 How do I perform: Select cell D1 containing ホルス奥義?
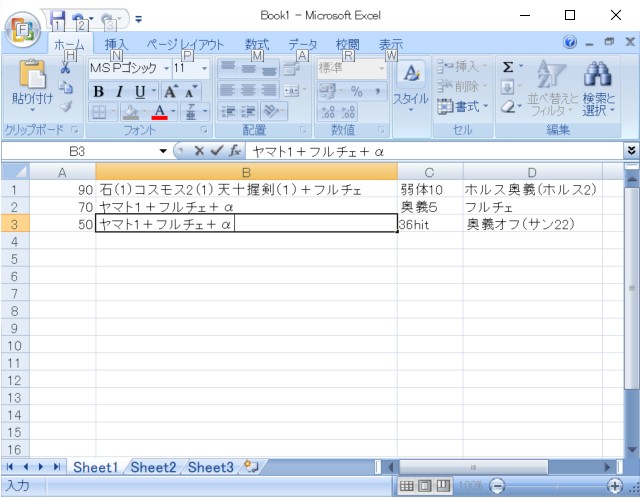530,189
